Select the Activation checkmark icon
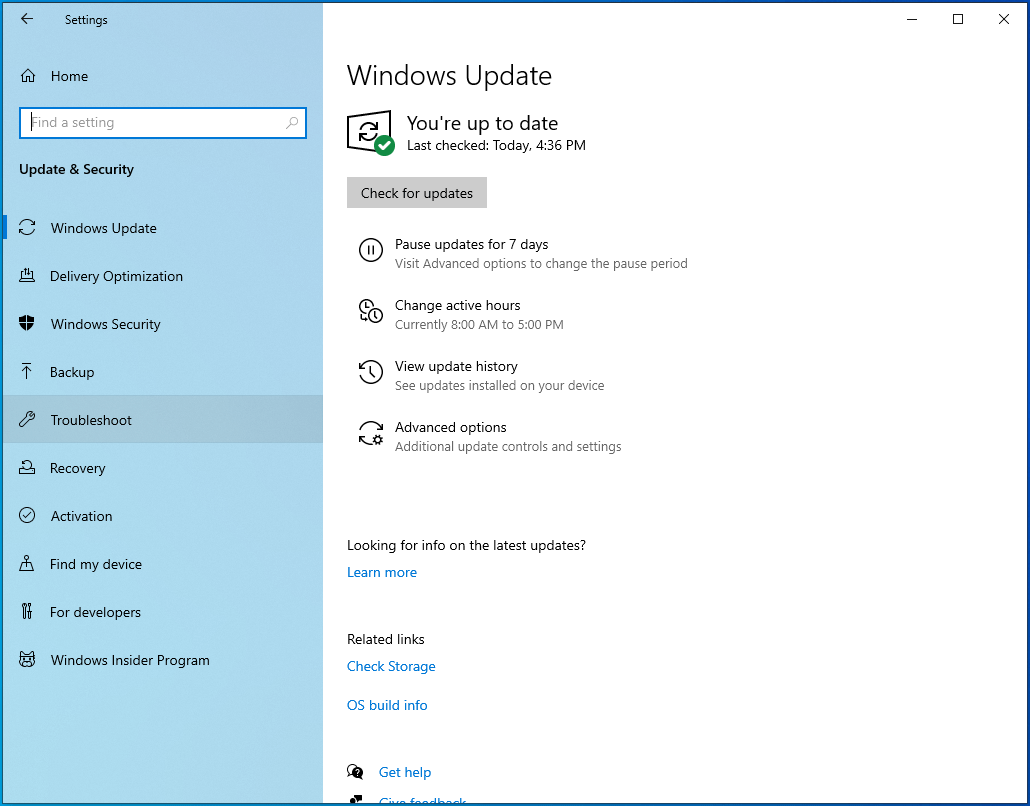Image resolution: width=1030 pixels, height=806 pixels. point(29,516)
